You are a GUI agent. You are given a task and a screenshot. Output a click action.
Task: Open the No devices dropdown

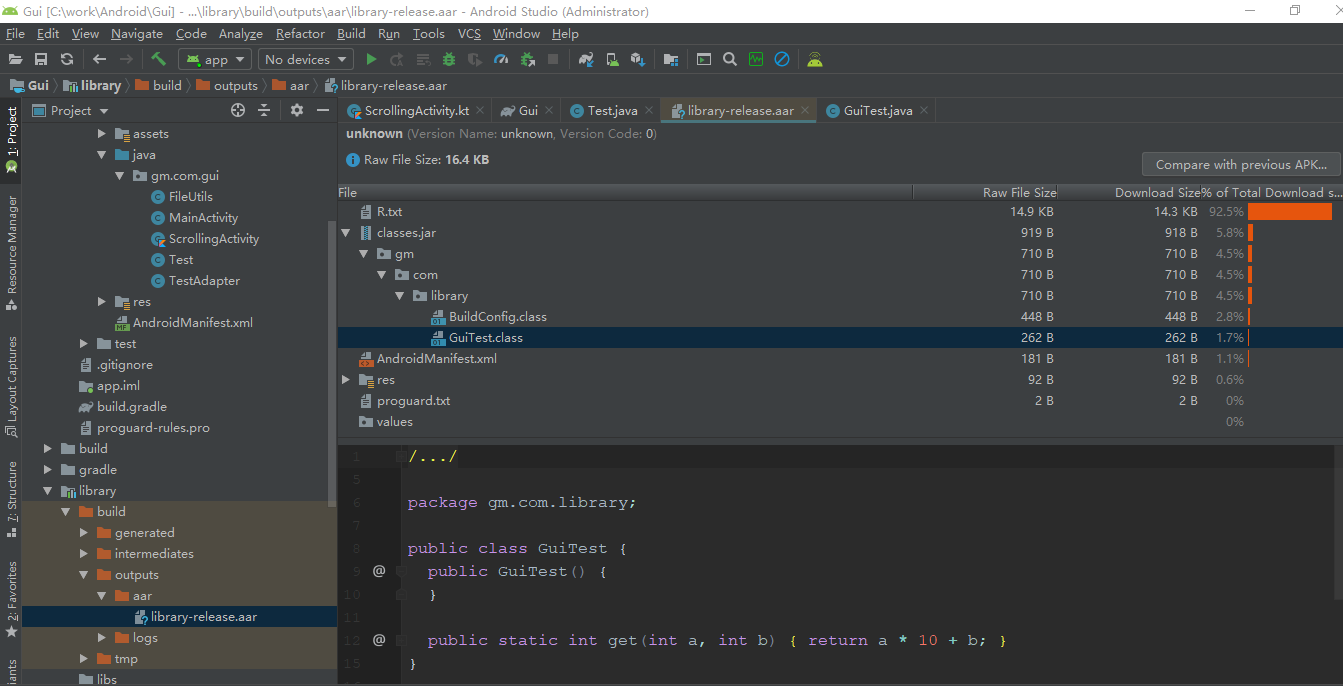[305, 59]
